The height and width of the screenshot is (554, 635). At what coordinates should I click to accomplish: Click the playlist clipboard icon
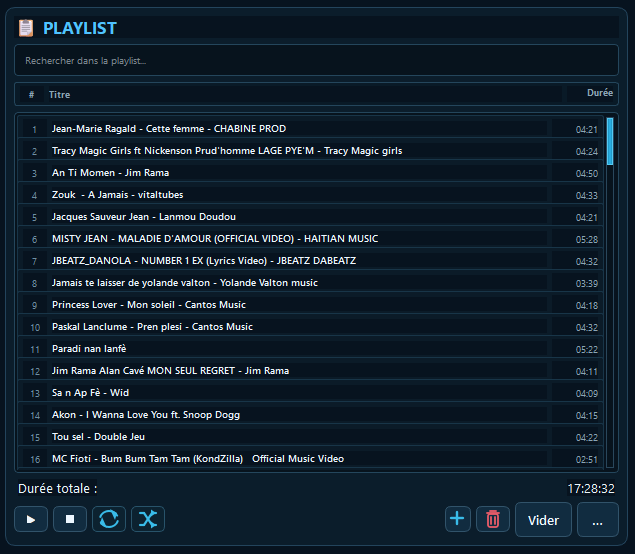26,28
